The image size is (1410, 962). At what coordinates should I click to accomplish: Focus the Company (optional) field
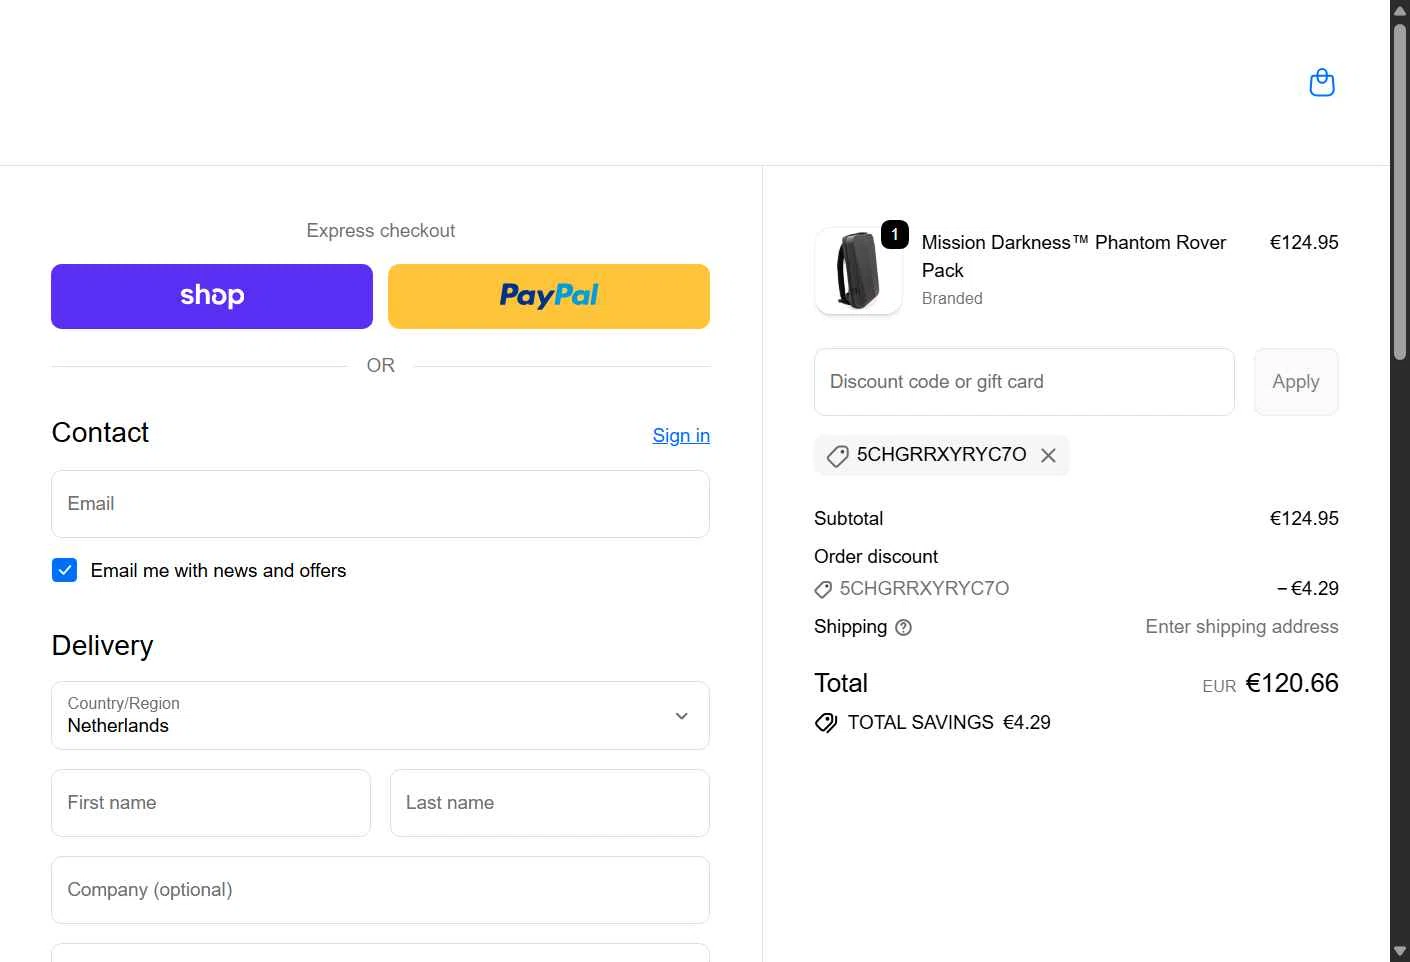380,890
